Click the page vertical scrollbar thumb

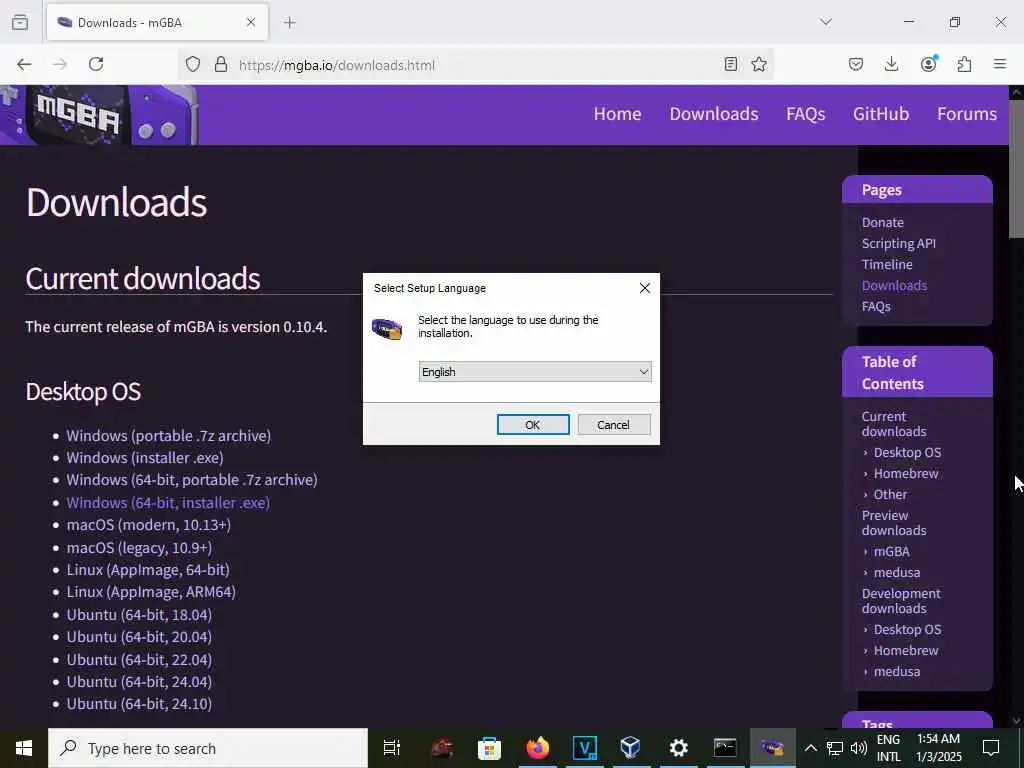1016,168
